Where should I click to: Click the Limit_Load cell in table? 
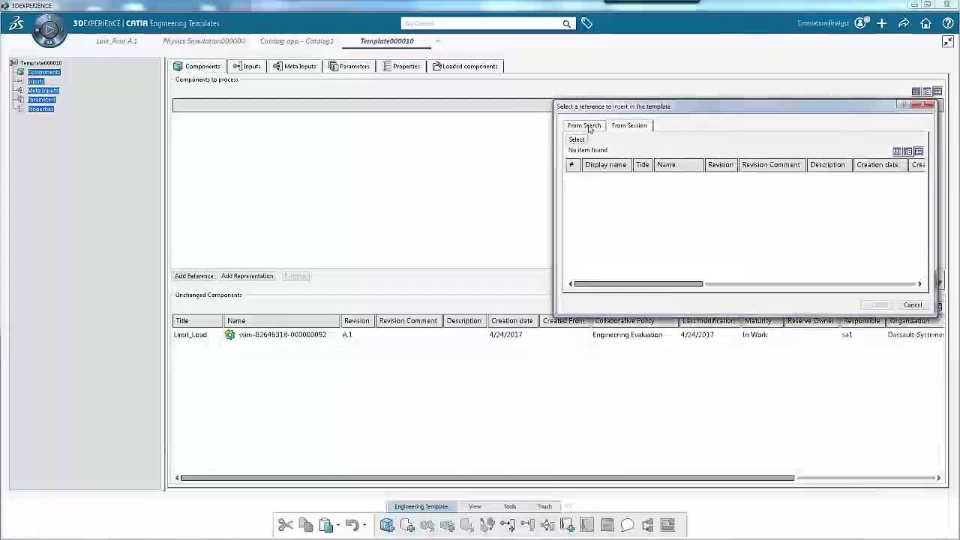pos(190,335)
